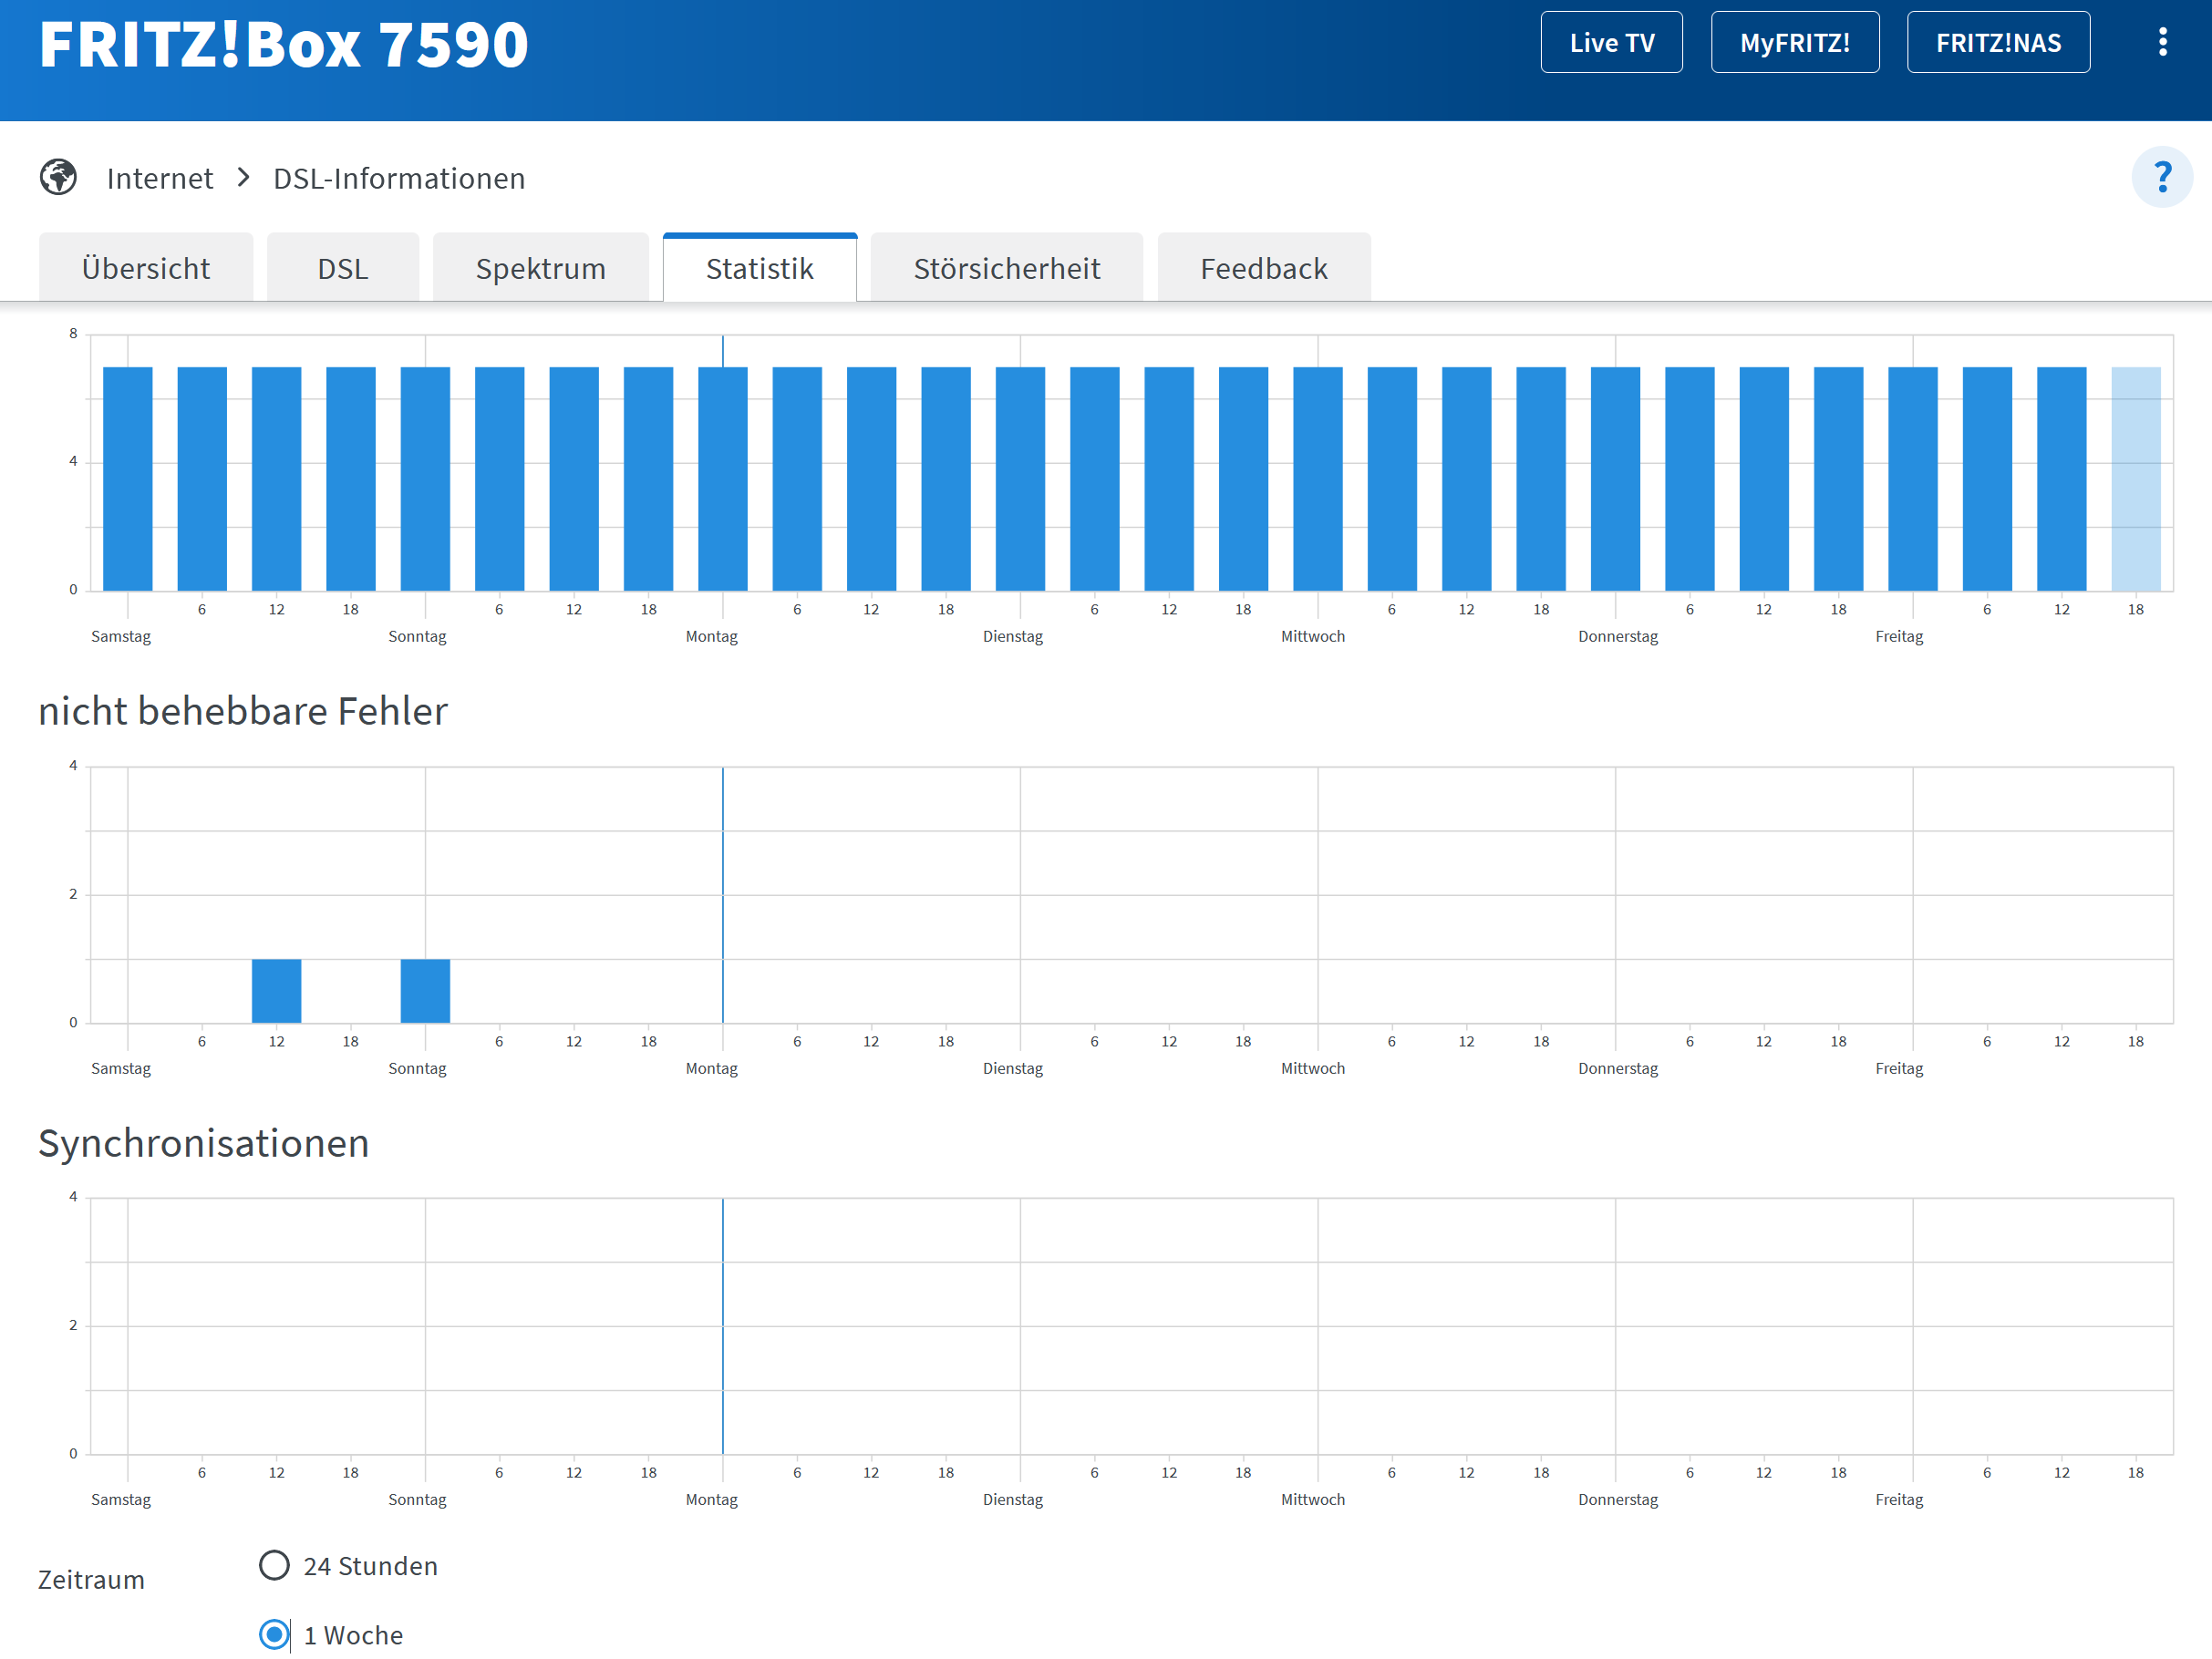2212x1659 pixels.
Task: Select the 1 Woche time range
Action: coord(274,1634)
